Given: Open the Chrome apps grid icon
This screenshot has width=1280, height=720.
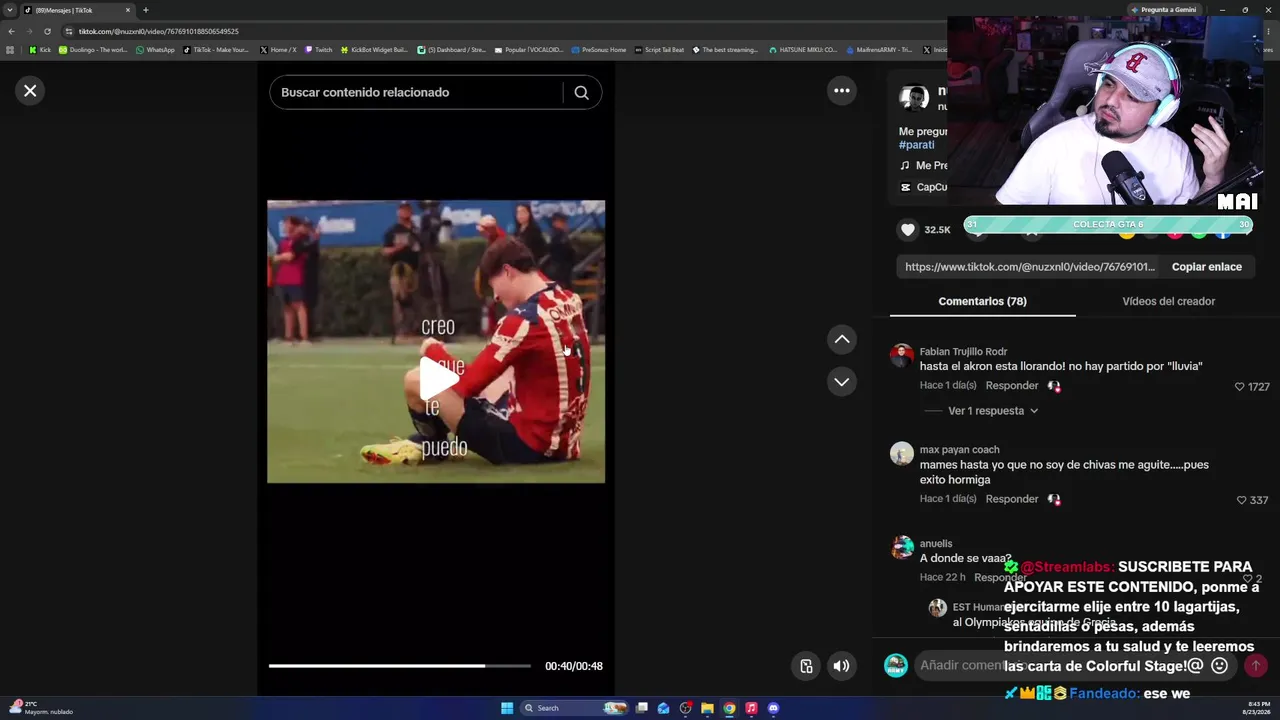Looking at the screenshot, I should point(10,50).
